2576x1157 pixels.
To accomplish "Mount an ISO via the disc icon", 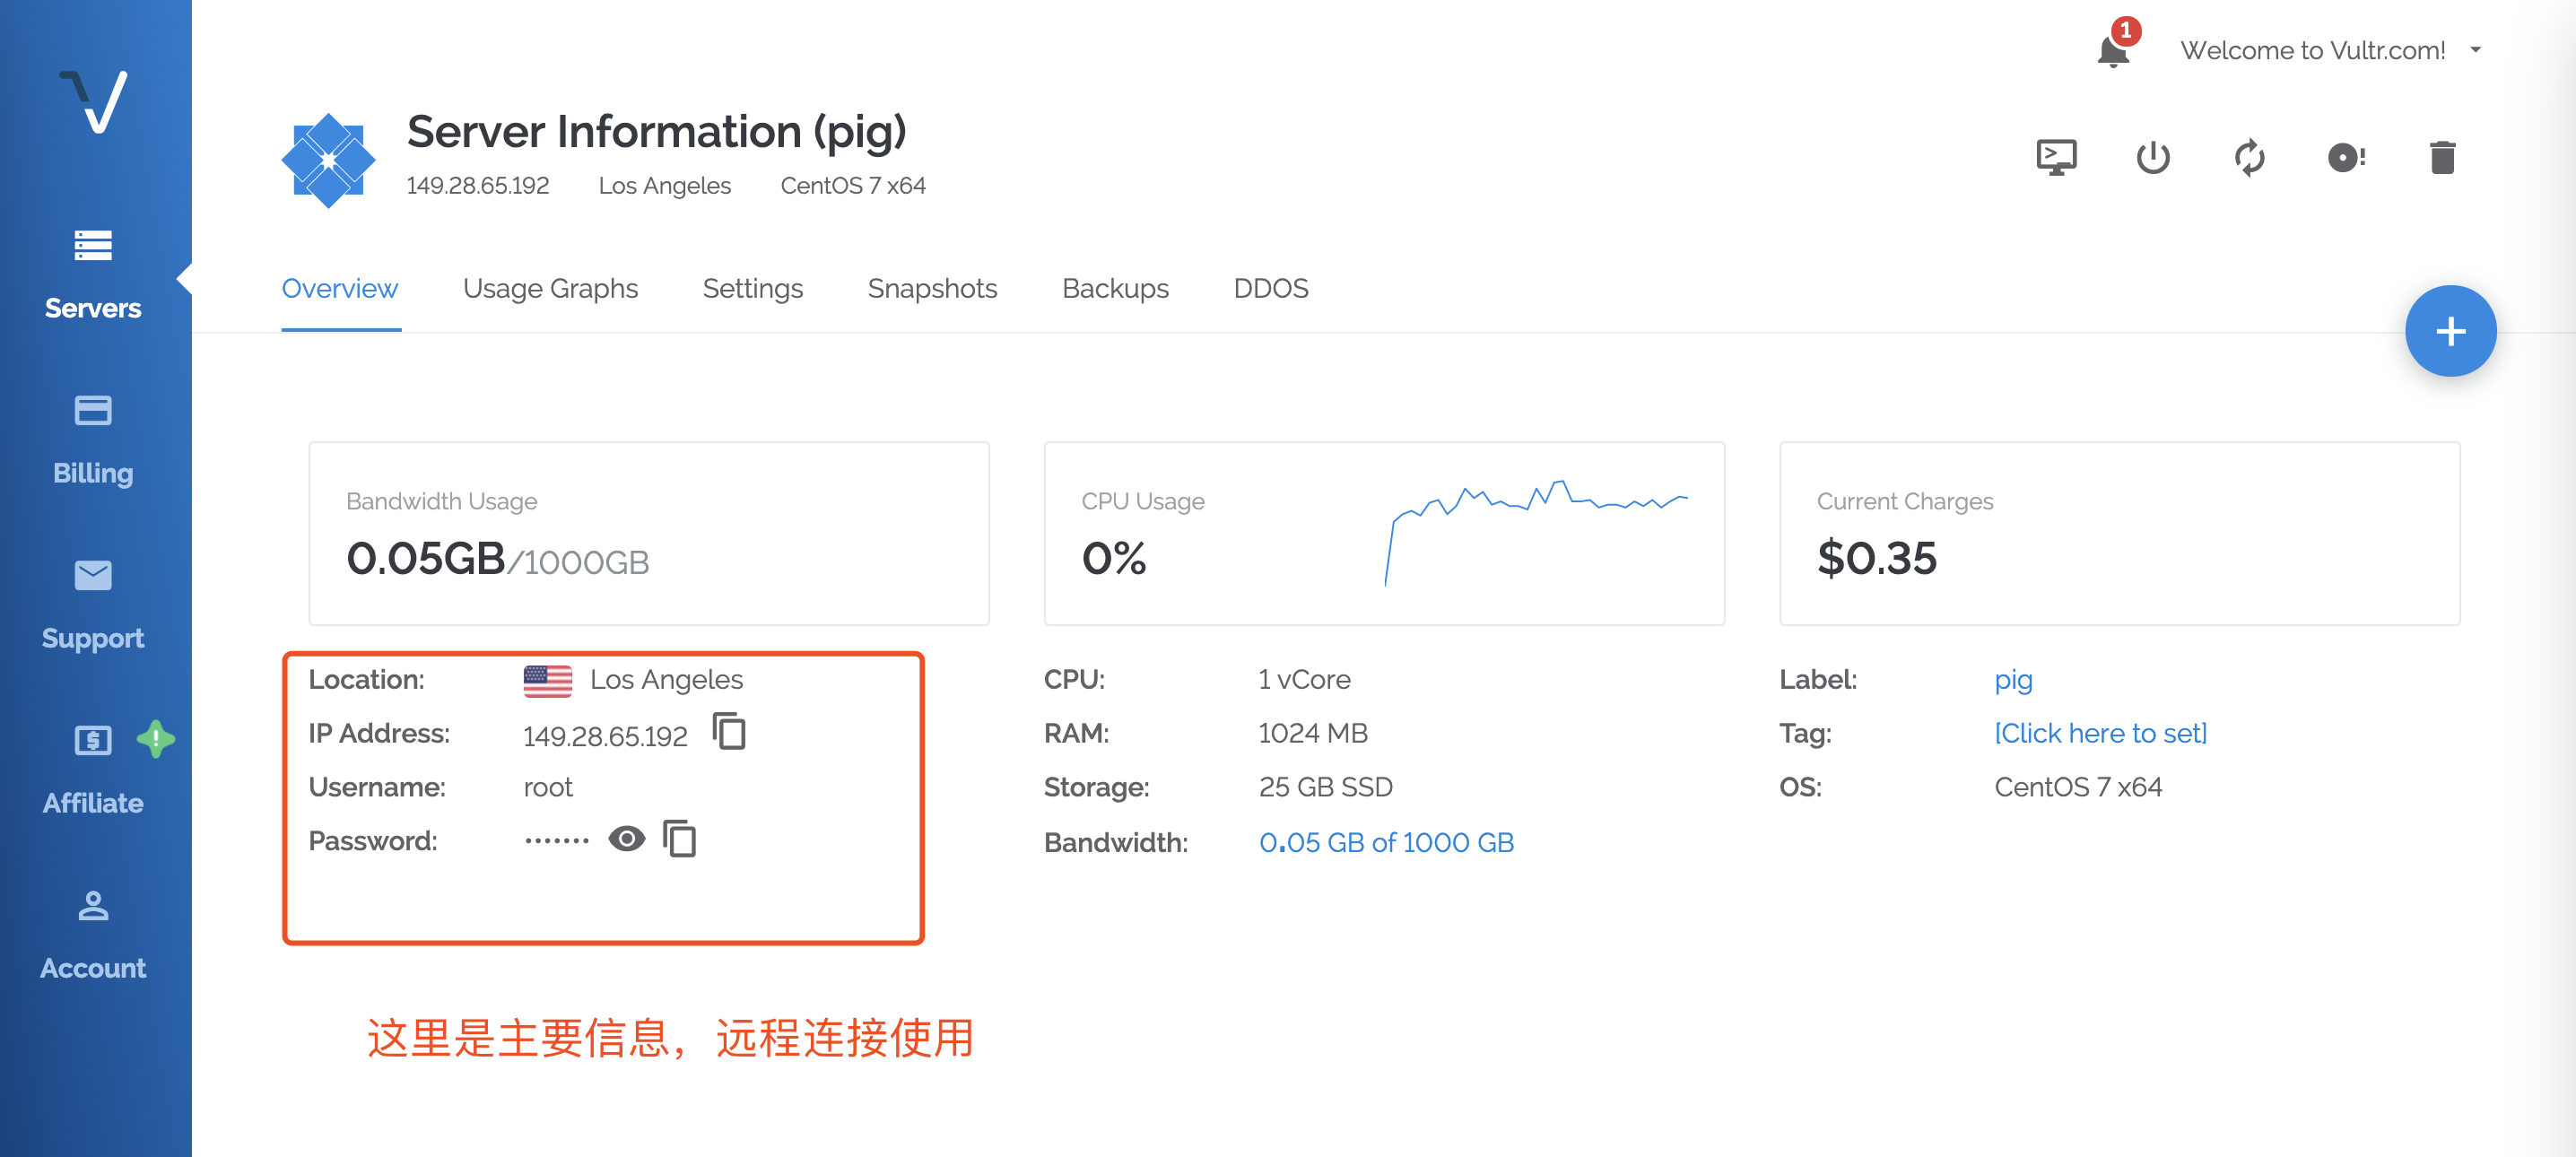I will [2345, 157].
